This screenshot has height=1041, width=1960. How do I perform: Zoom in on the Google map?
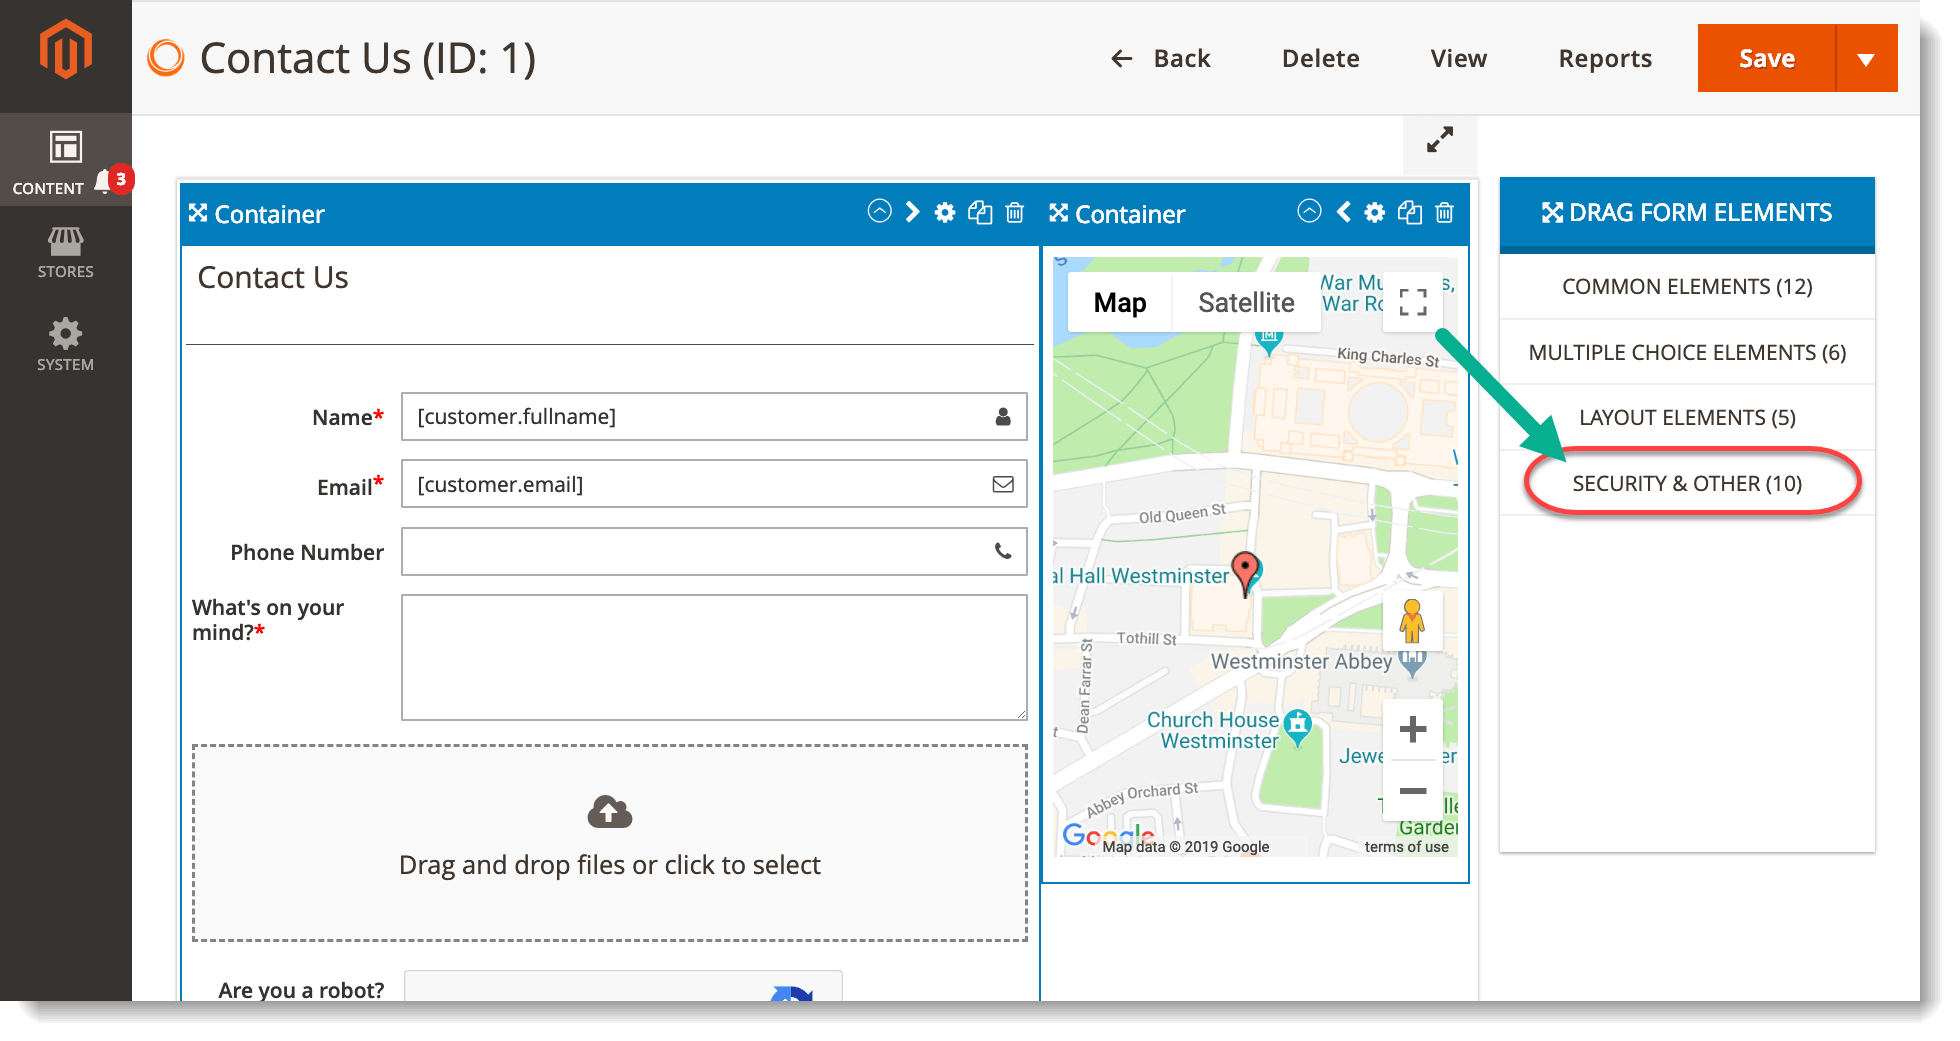pyautogui.click(x=1412, y=728)
